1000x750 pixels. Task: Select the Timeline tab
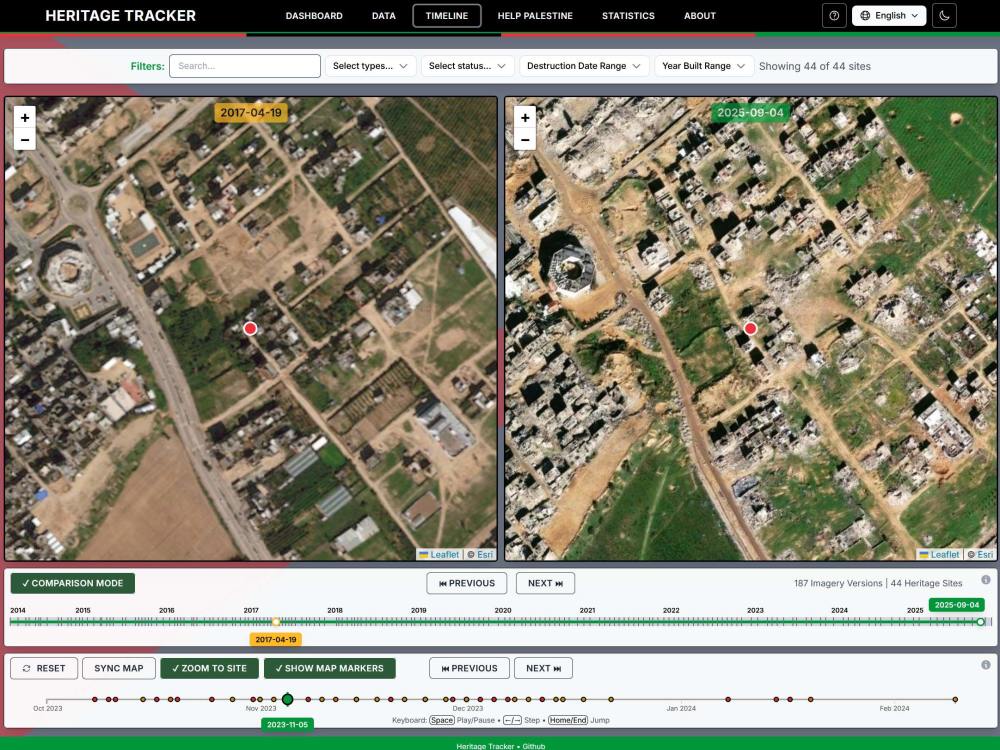447,16
